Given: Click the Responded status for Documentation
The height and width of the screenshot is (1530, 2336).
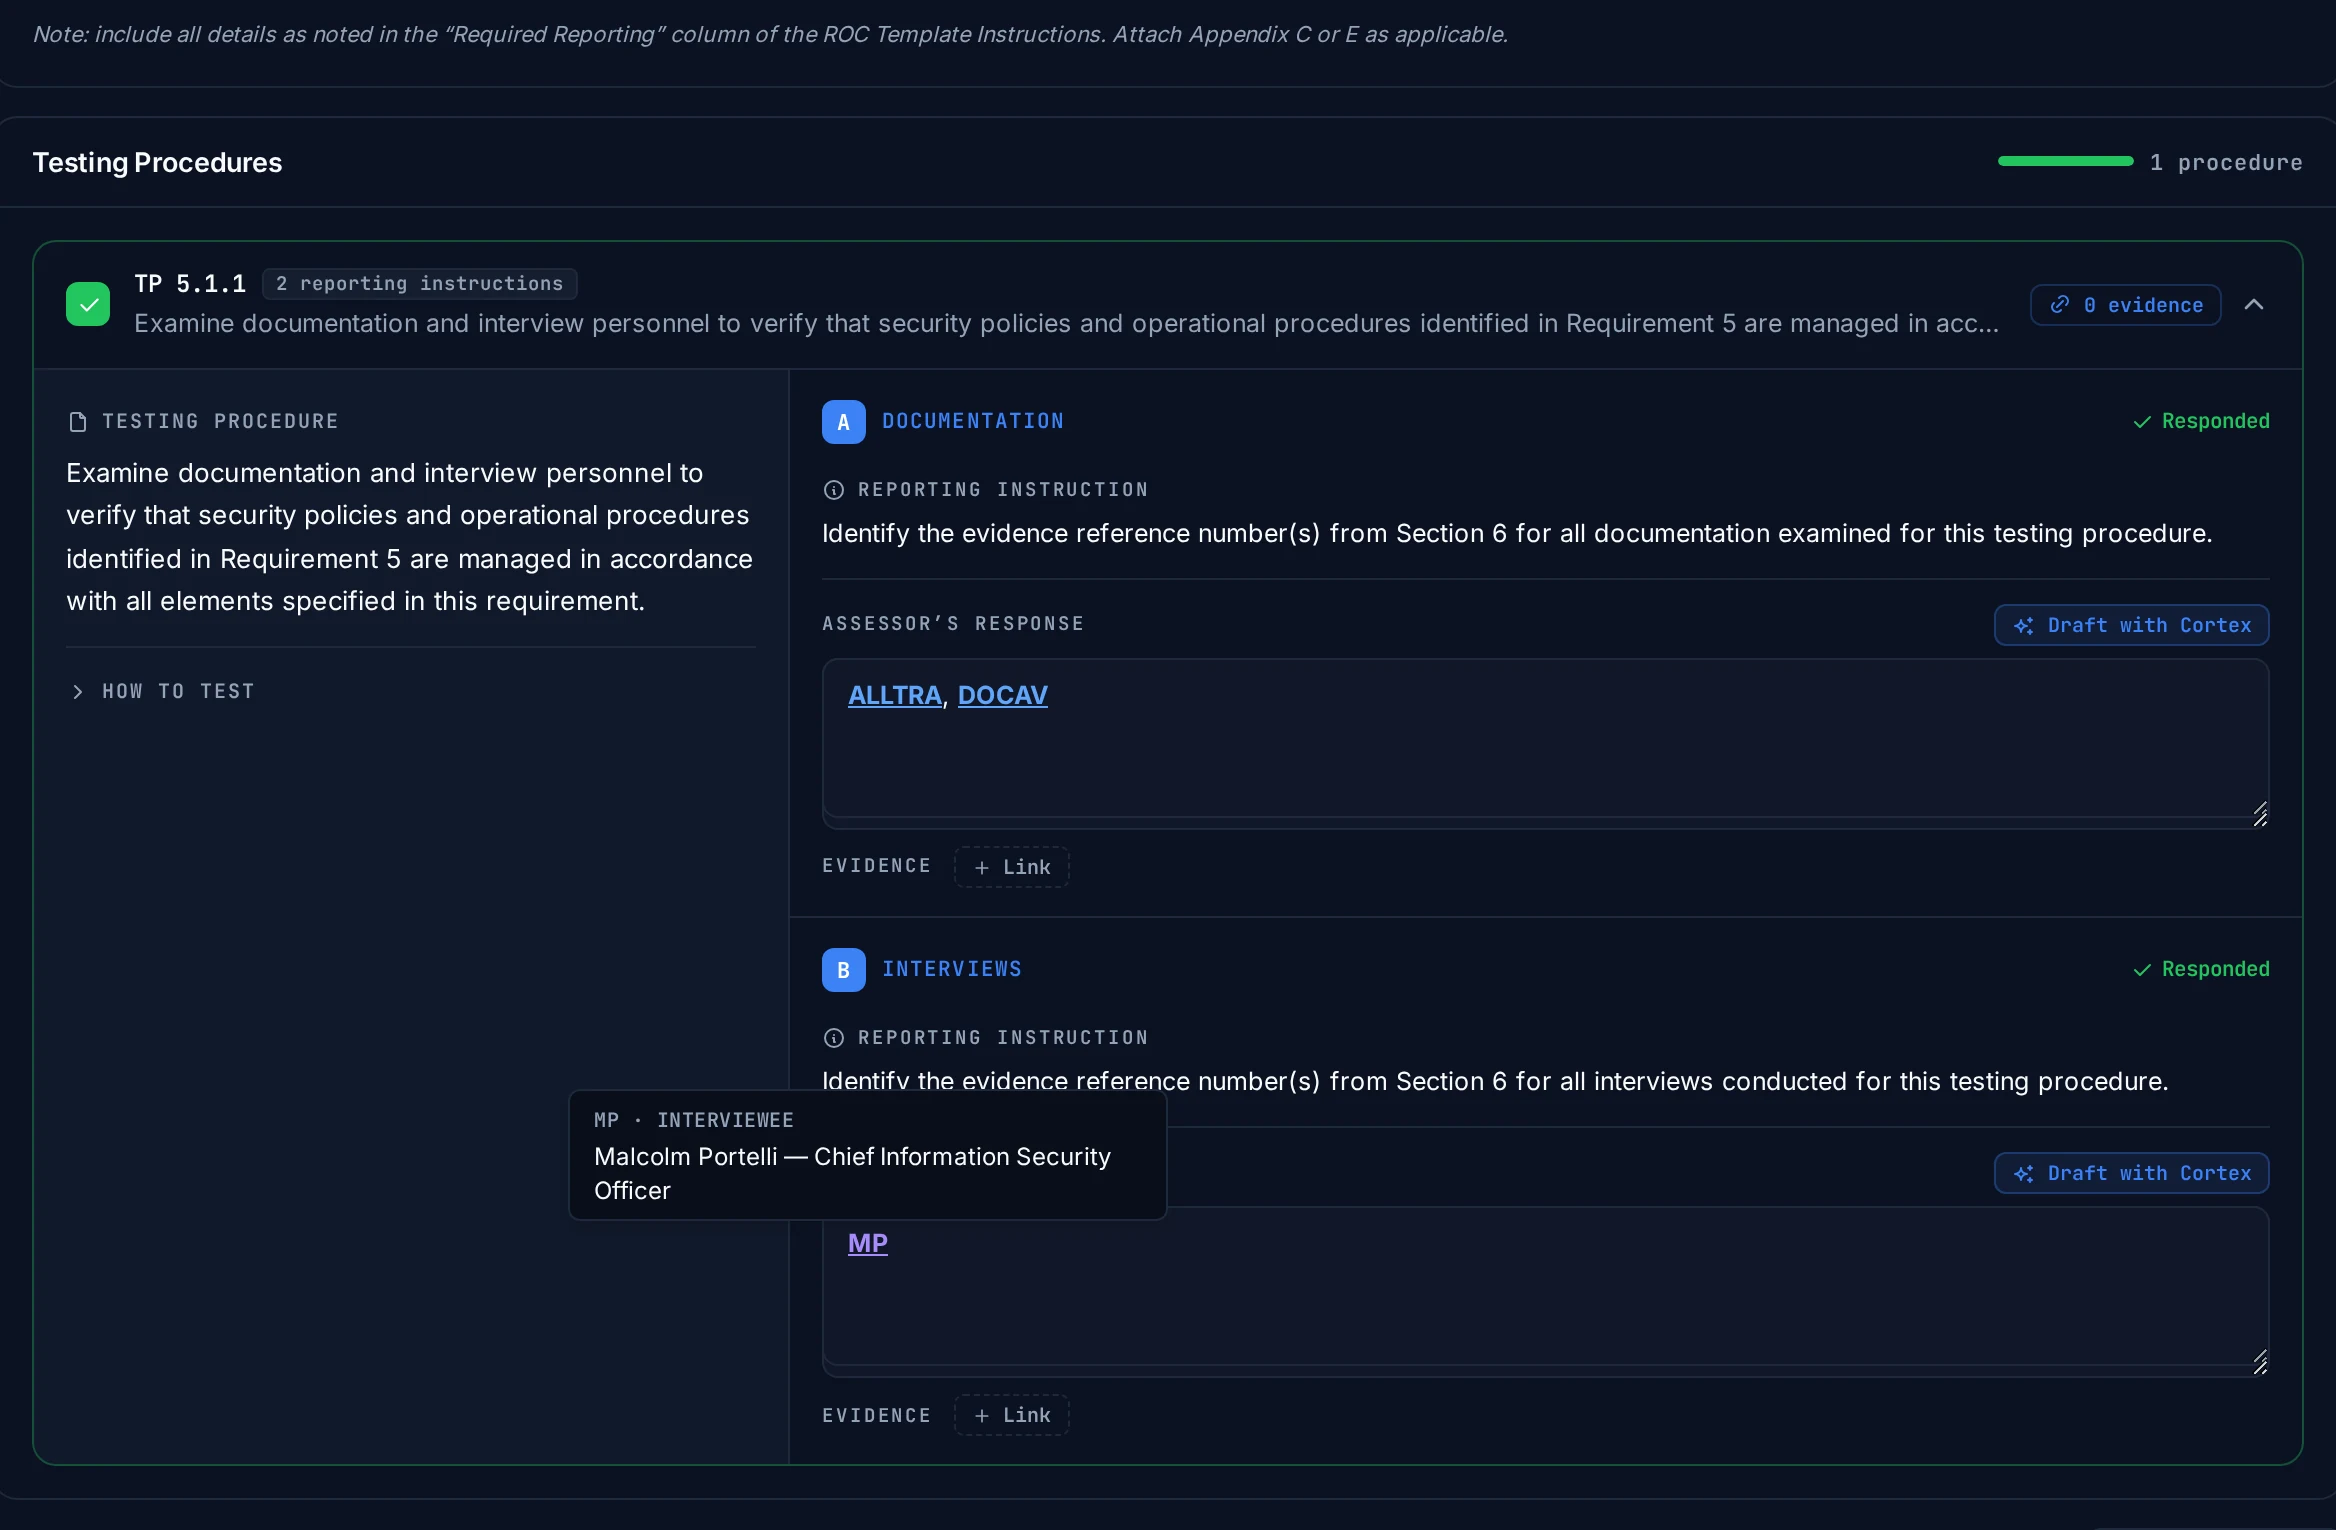Looking at the screenshot, I should click(2201, 421).
